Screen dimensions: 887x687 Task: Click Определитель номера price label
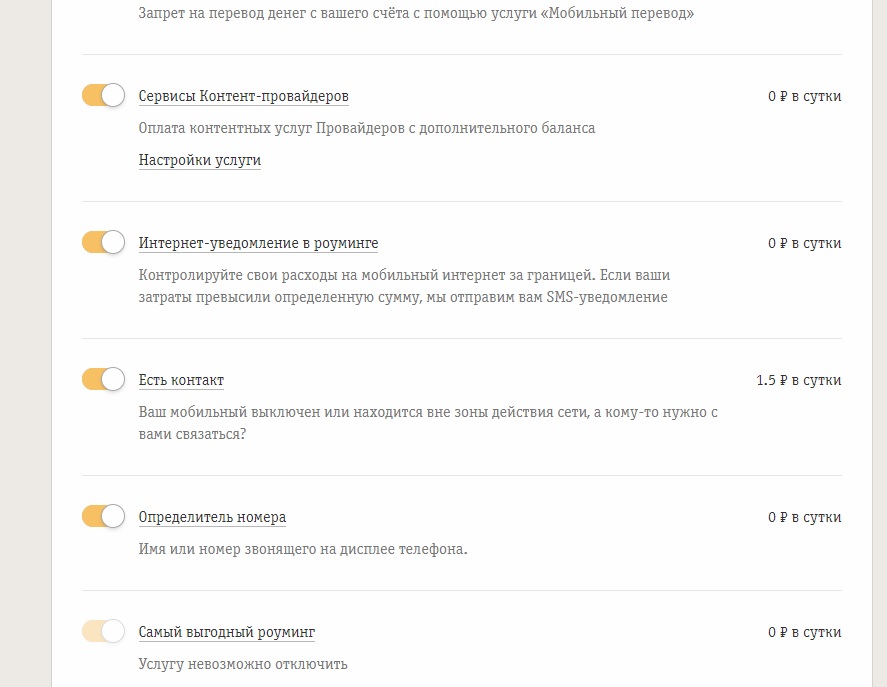click(x=804, y=517)
